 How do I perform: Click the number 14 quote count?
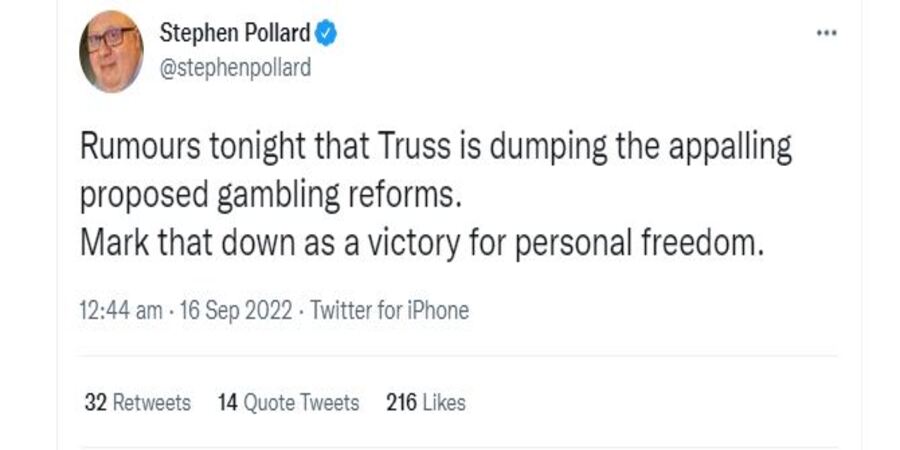click(228, 403)
